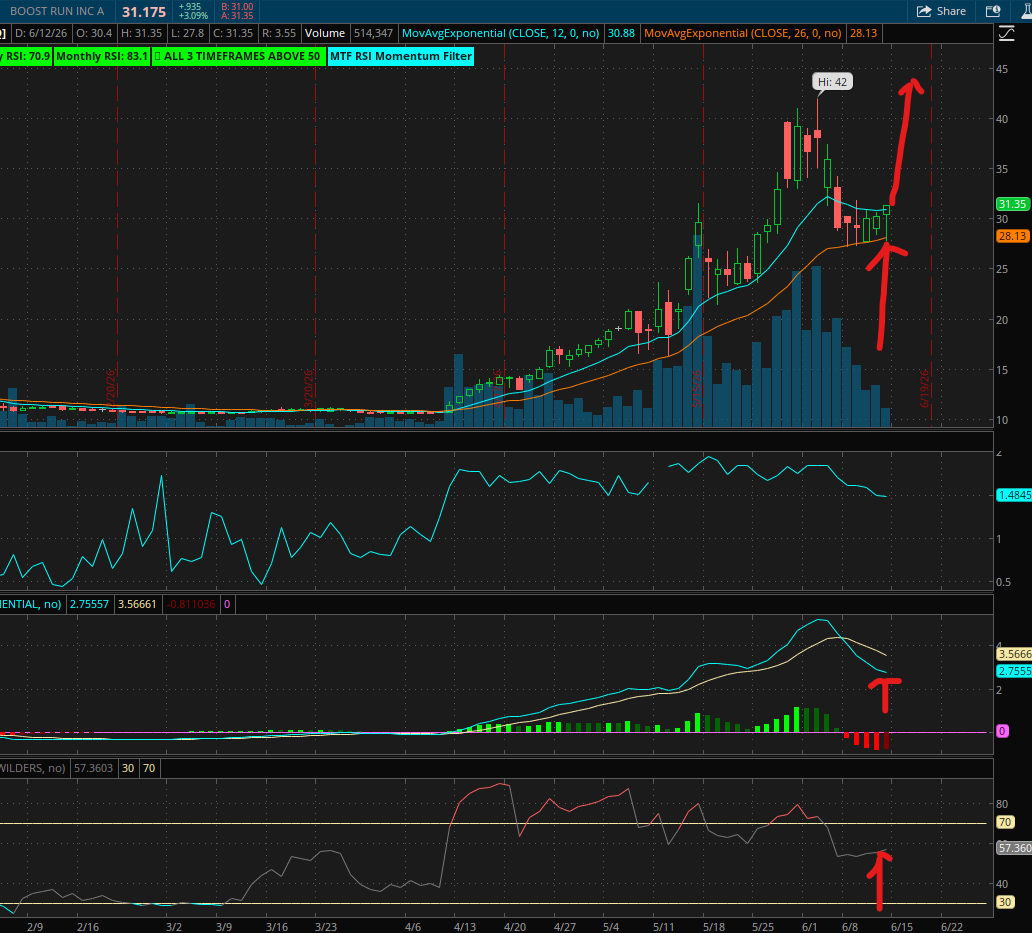1032x933 pixels.
Task: Click the last price 31.175
Action: click(x=144, y=12)
